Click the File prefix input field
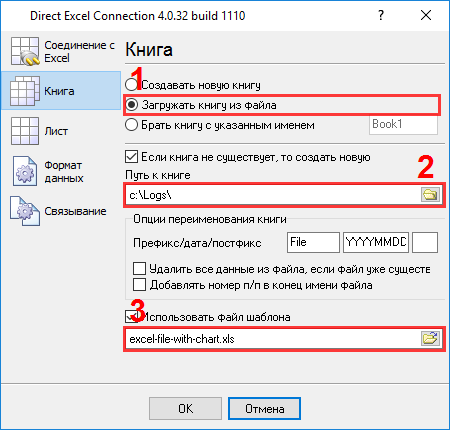450x430 pixels. point(313,242)
